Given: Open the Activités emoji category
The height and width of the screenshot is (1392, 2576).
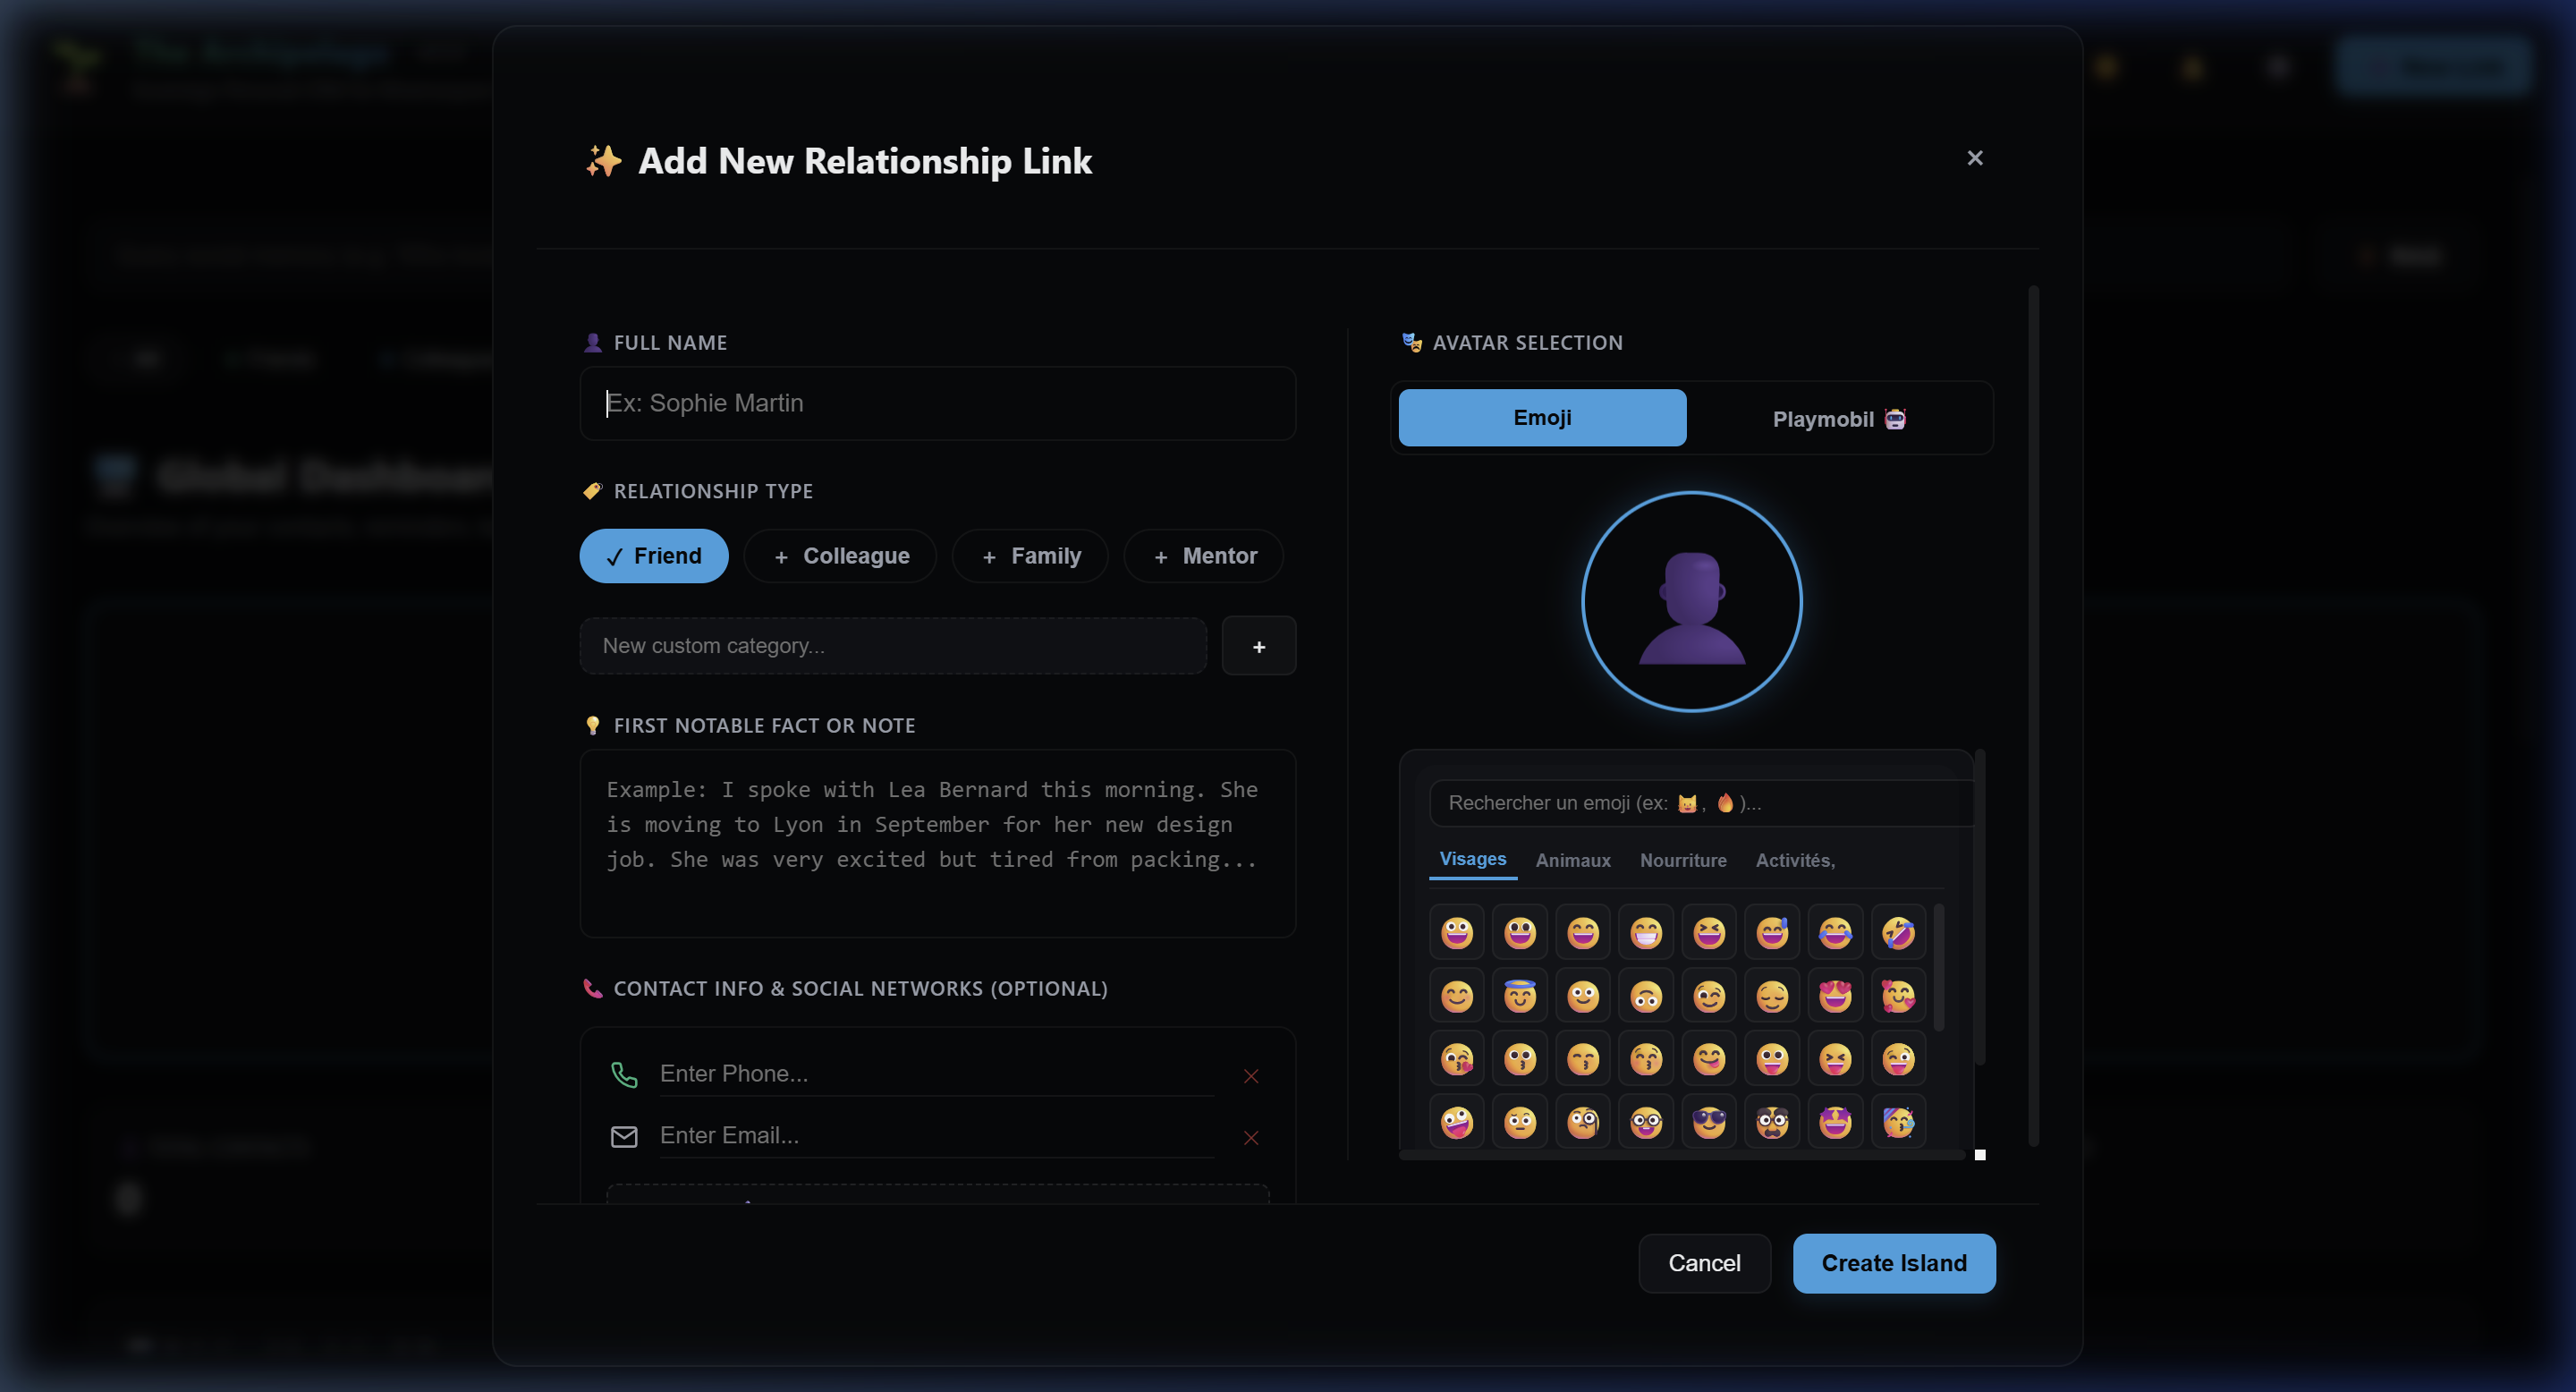Looking at the screenshot, I should [x=1795, y=861].
